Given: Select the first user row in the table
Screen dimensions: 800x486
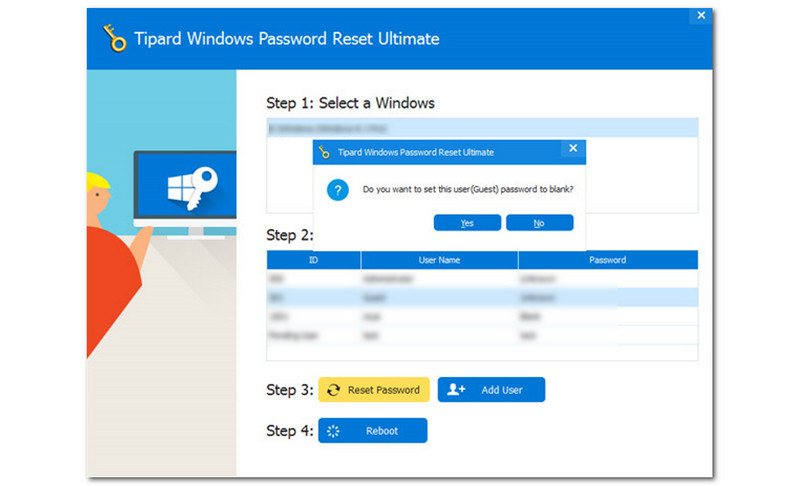Looking at the screenshot, I should (x=482, y=278).
